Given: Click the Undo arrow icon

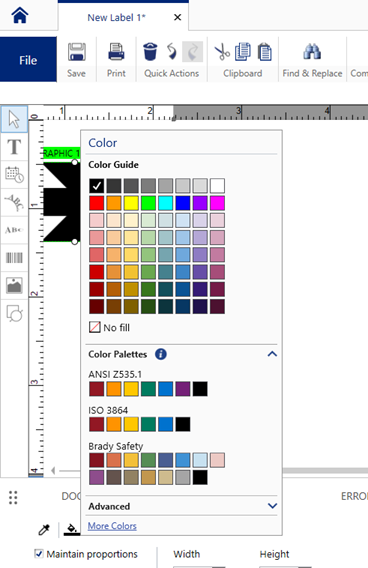Looking at the screenshot, I should (x=172, y=51).
